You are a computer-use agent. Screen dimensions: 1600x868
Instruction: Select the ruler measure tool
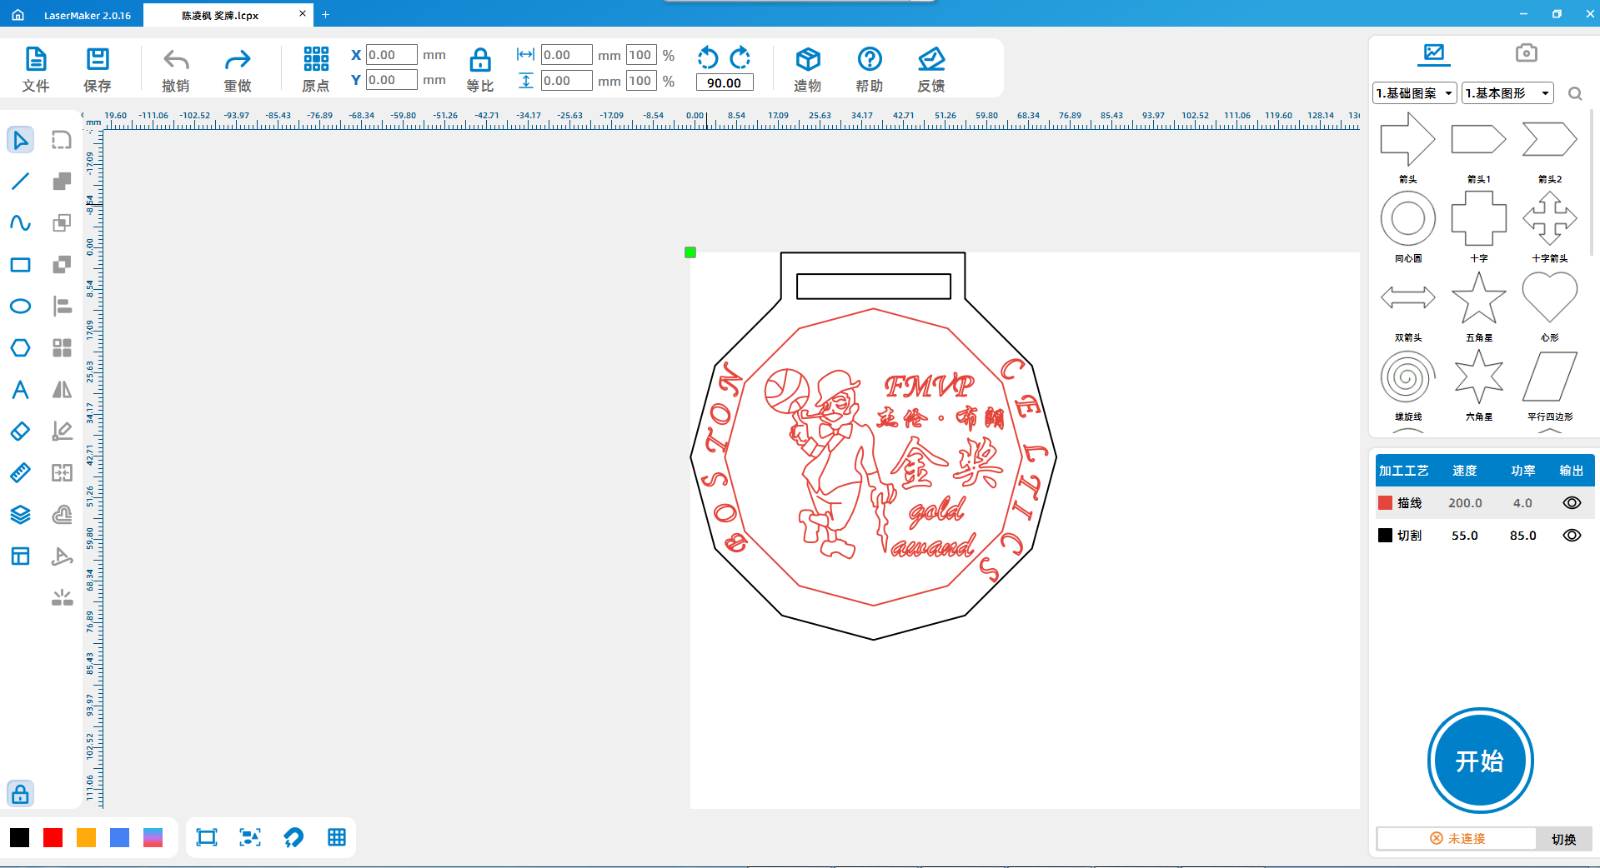(20, 473)
